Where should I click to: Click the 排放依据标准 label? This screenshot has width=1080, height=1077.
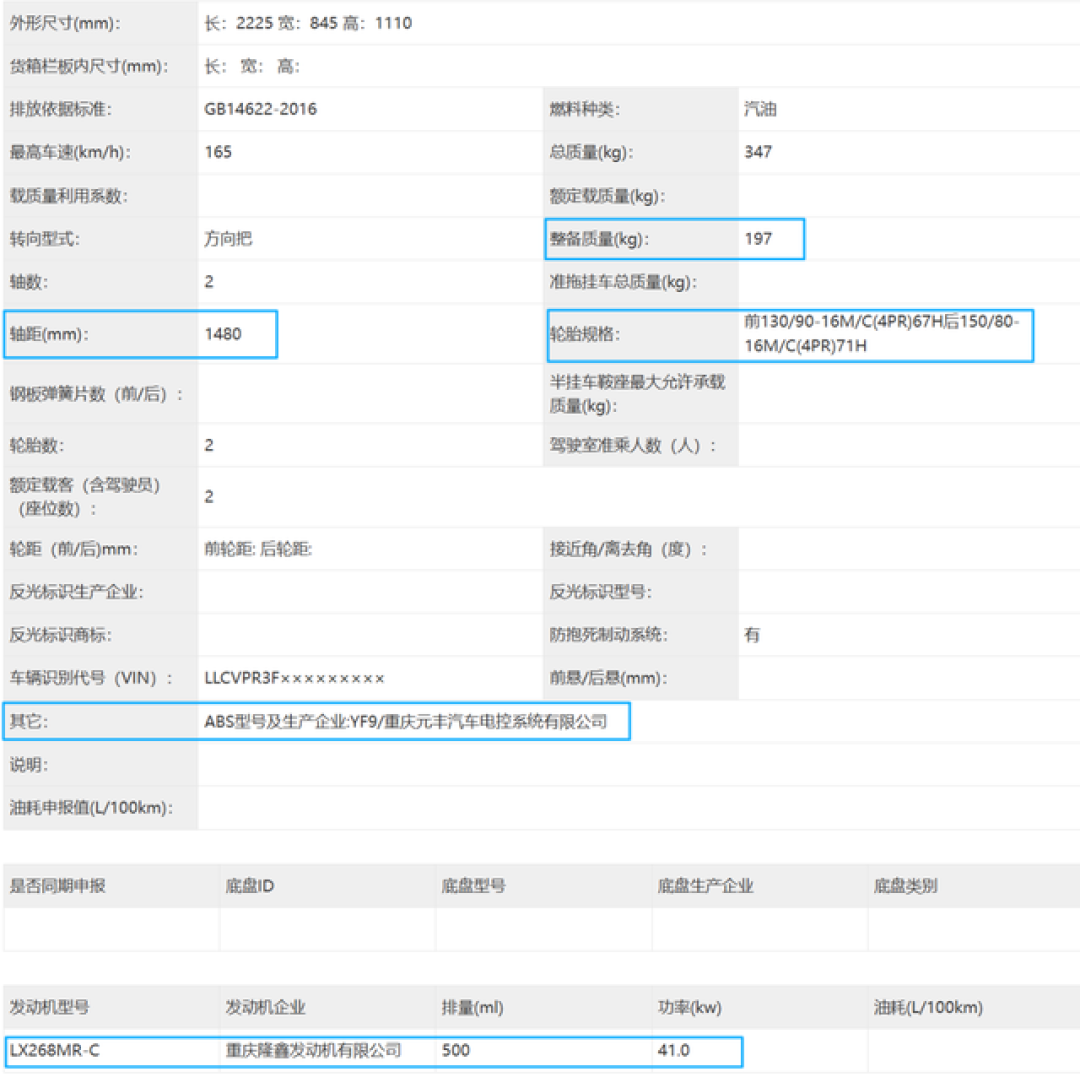61,109
